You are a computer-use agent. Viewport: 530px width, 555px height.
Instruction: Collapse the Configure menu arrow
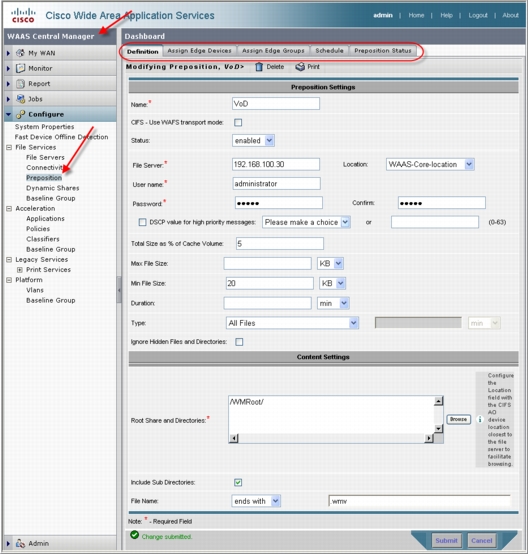(x=8, y=114)
